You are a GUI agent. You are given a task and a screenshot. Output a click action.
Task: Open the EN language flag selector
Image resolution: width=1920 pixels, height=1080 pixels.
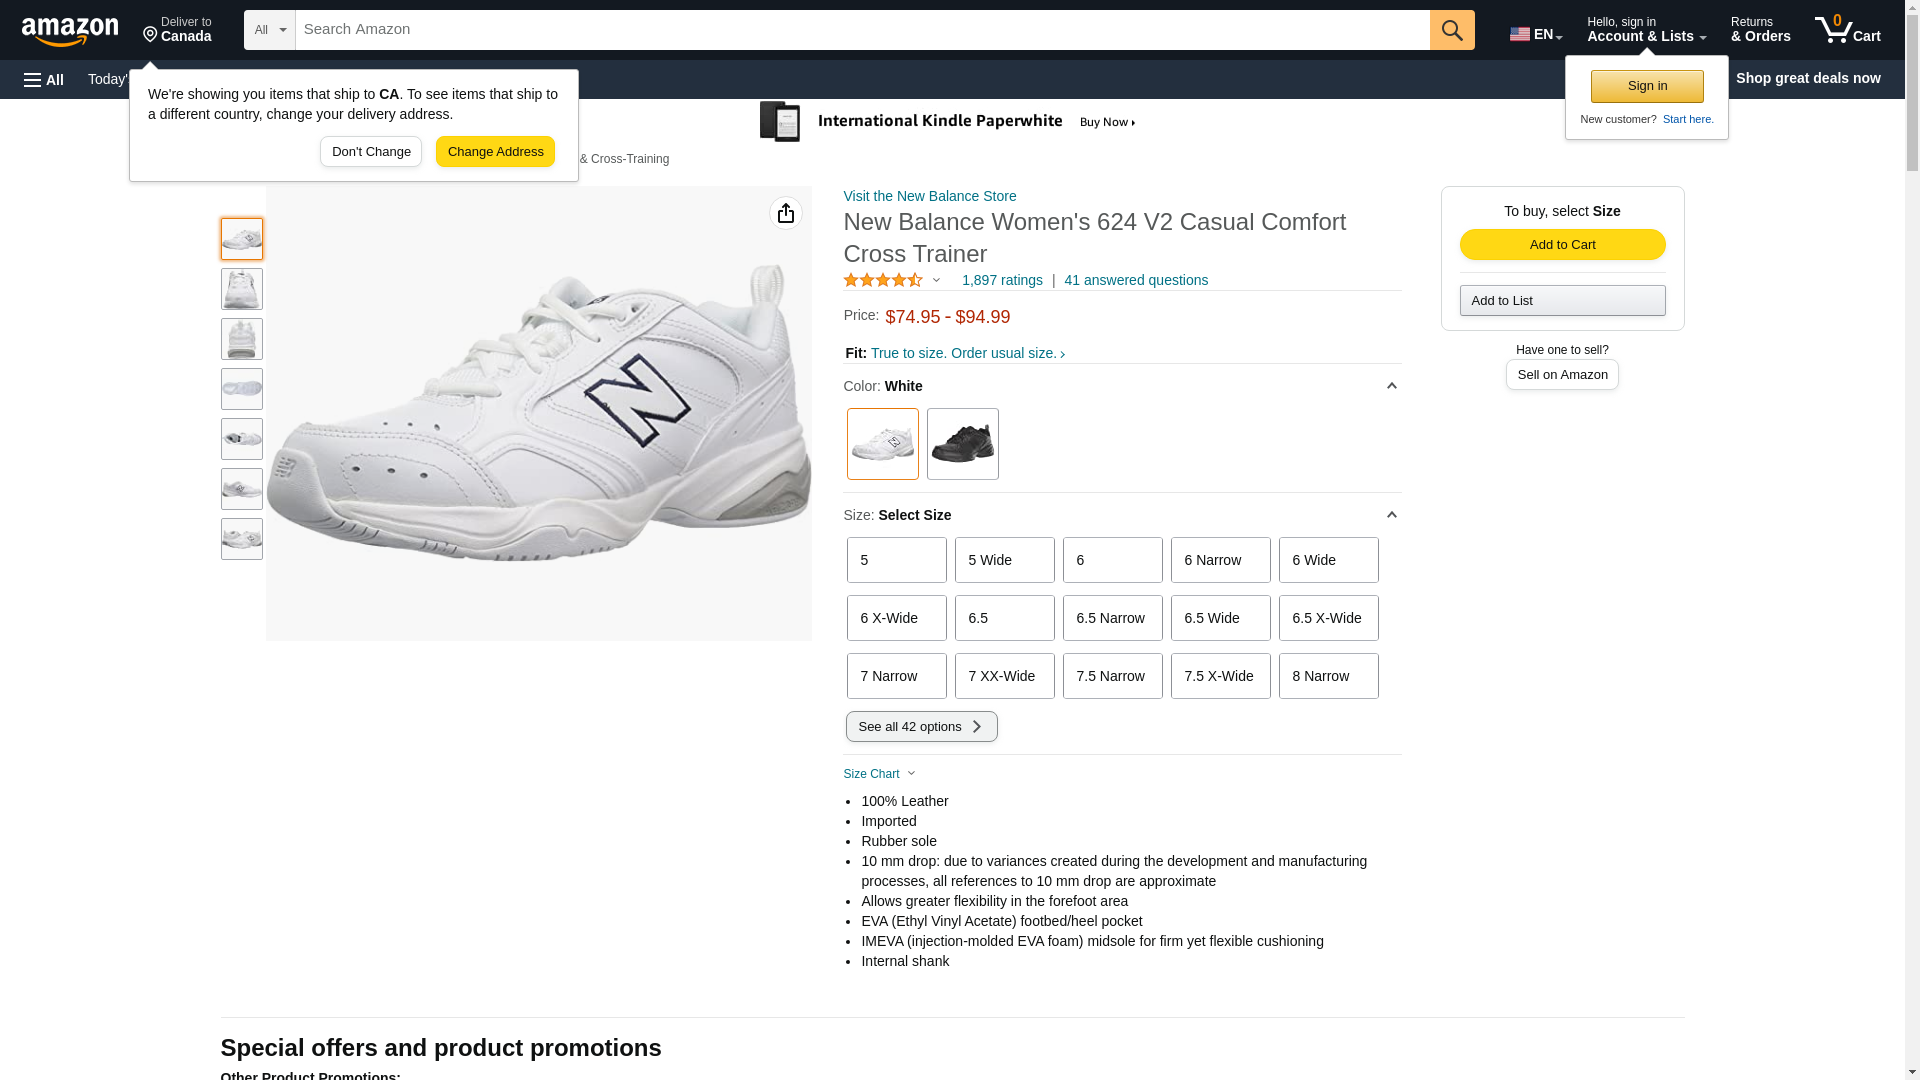click(x=1535, y=34)
